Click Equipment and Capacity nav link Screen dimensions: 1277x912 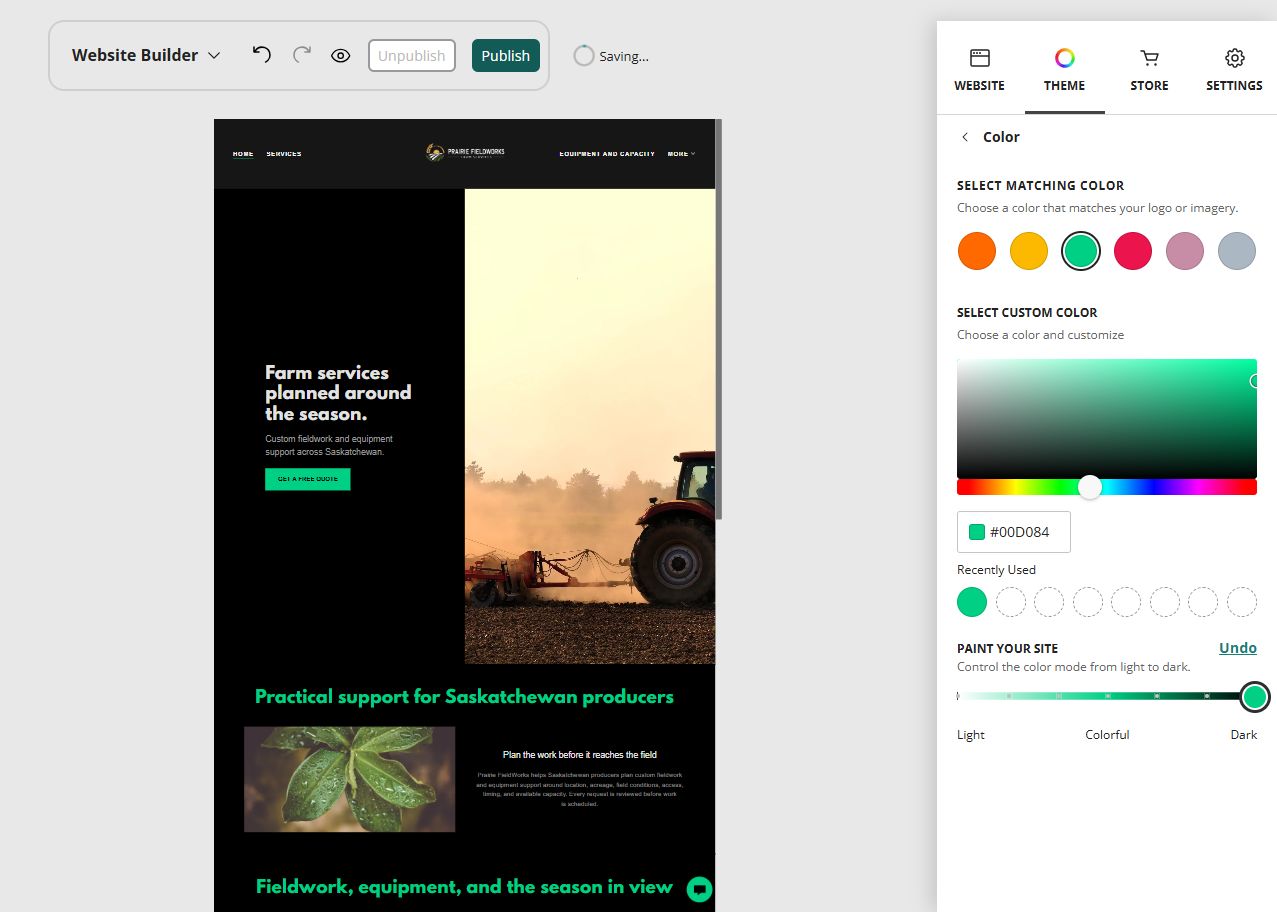point(607,154)
